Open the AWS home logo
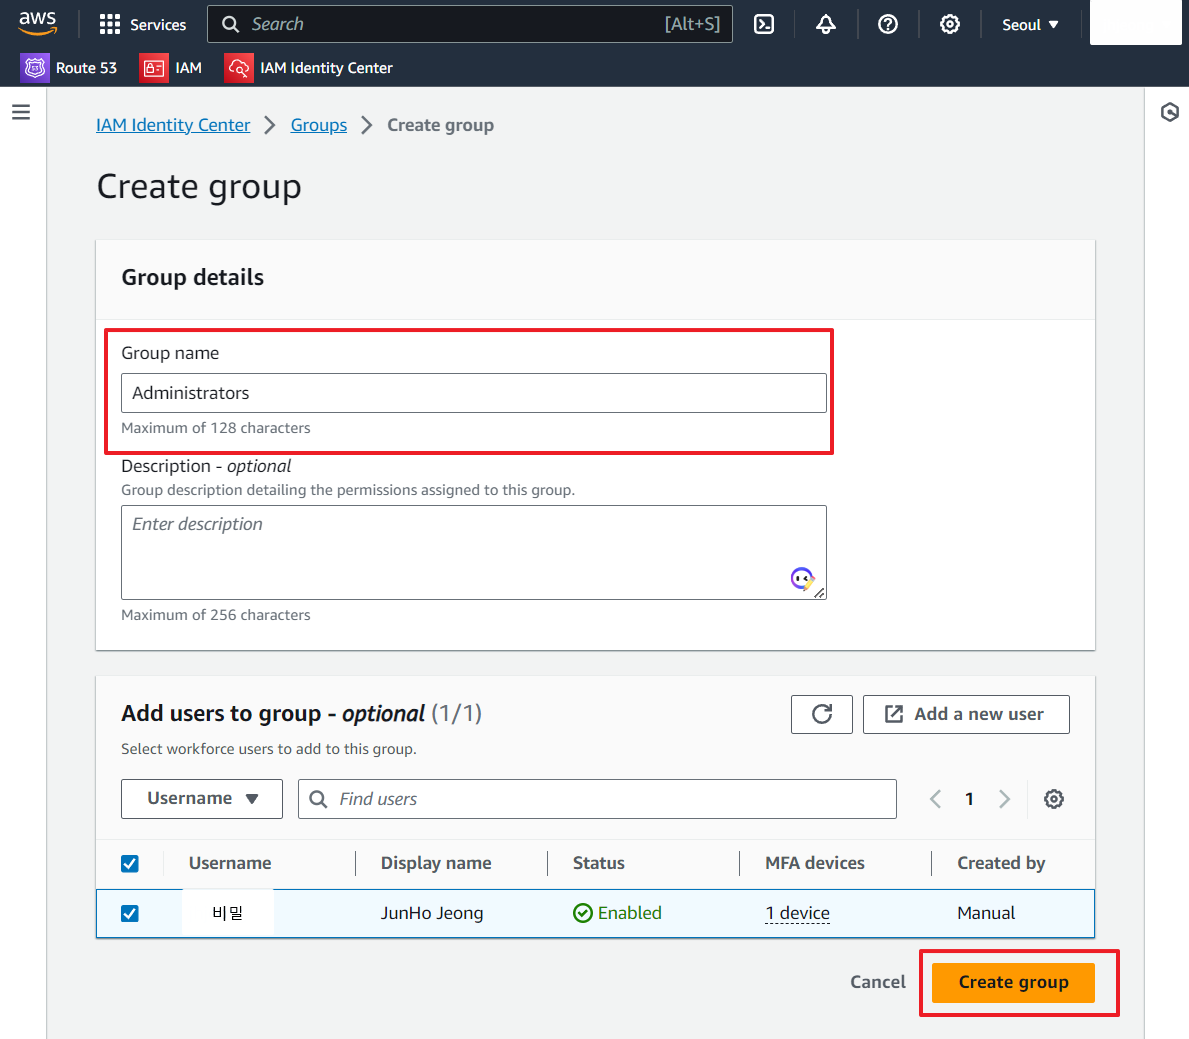 (37, 23)
